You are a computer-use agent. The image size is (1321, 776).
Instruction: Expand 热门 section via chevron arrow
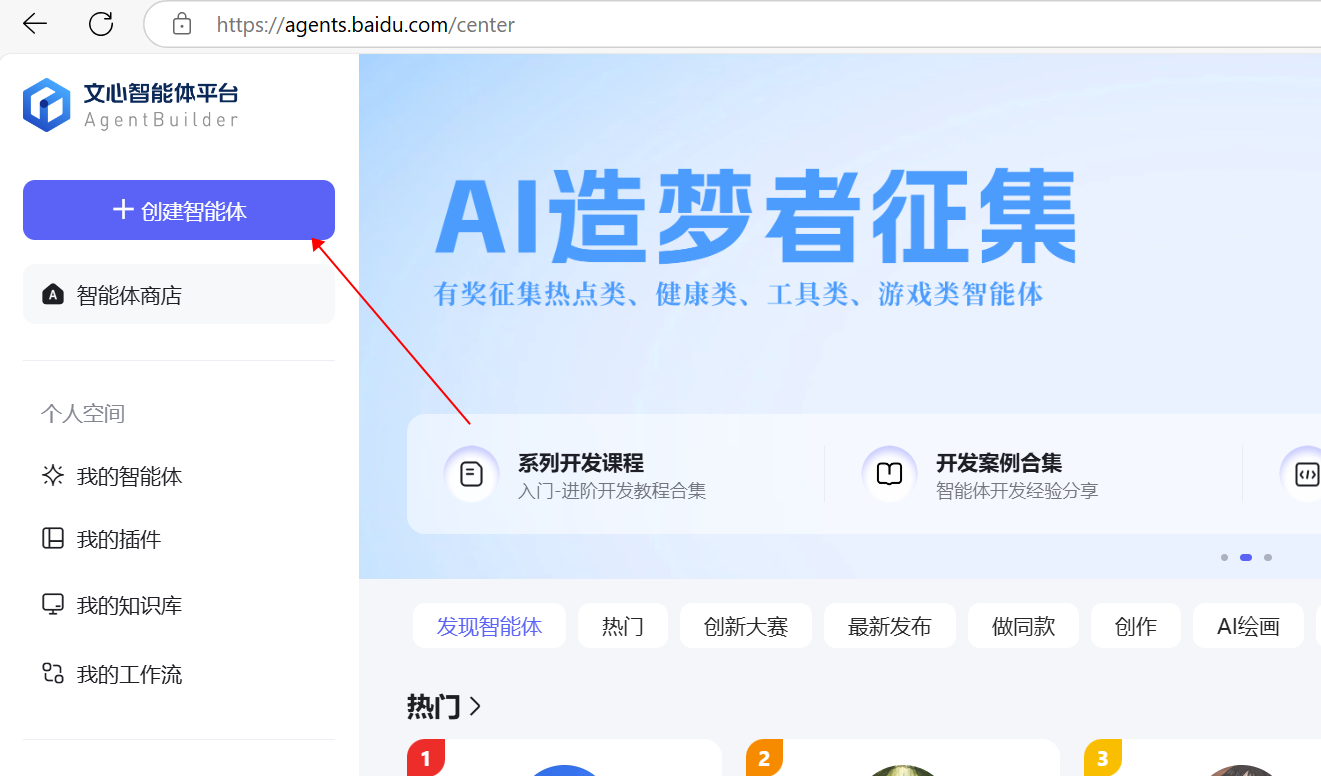475,706
